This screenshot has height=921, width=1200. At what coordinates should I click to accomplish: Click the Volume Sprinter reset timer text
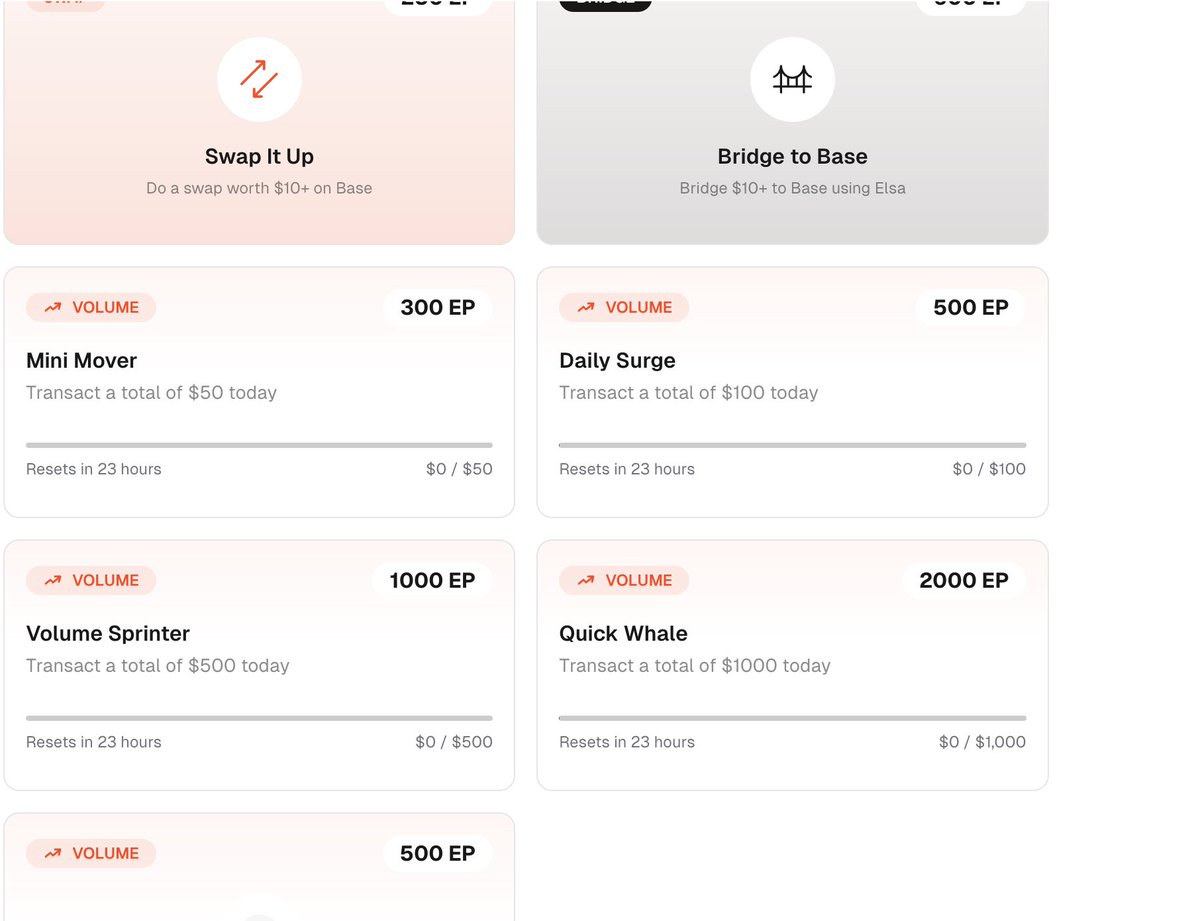pyautogui.click(x=93, y=742)
